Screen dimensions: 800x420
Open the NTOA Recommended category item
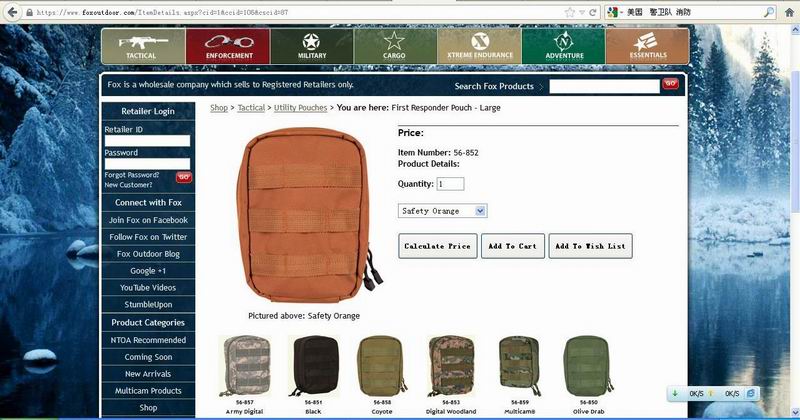coord(148,340)
